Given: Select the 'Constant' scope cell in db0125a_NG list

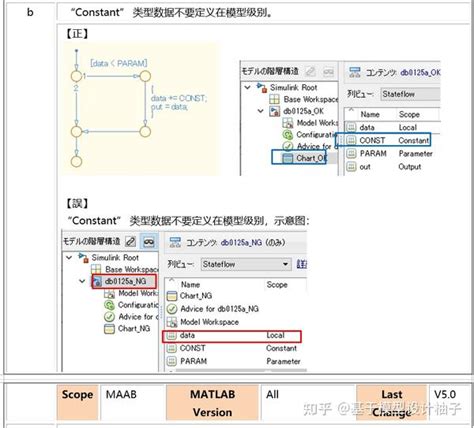Looking at the screenshot, I should pos(281,348).
